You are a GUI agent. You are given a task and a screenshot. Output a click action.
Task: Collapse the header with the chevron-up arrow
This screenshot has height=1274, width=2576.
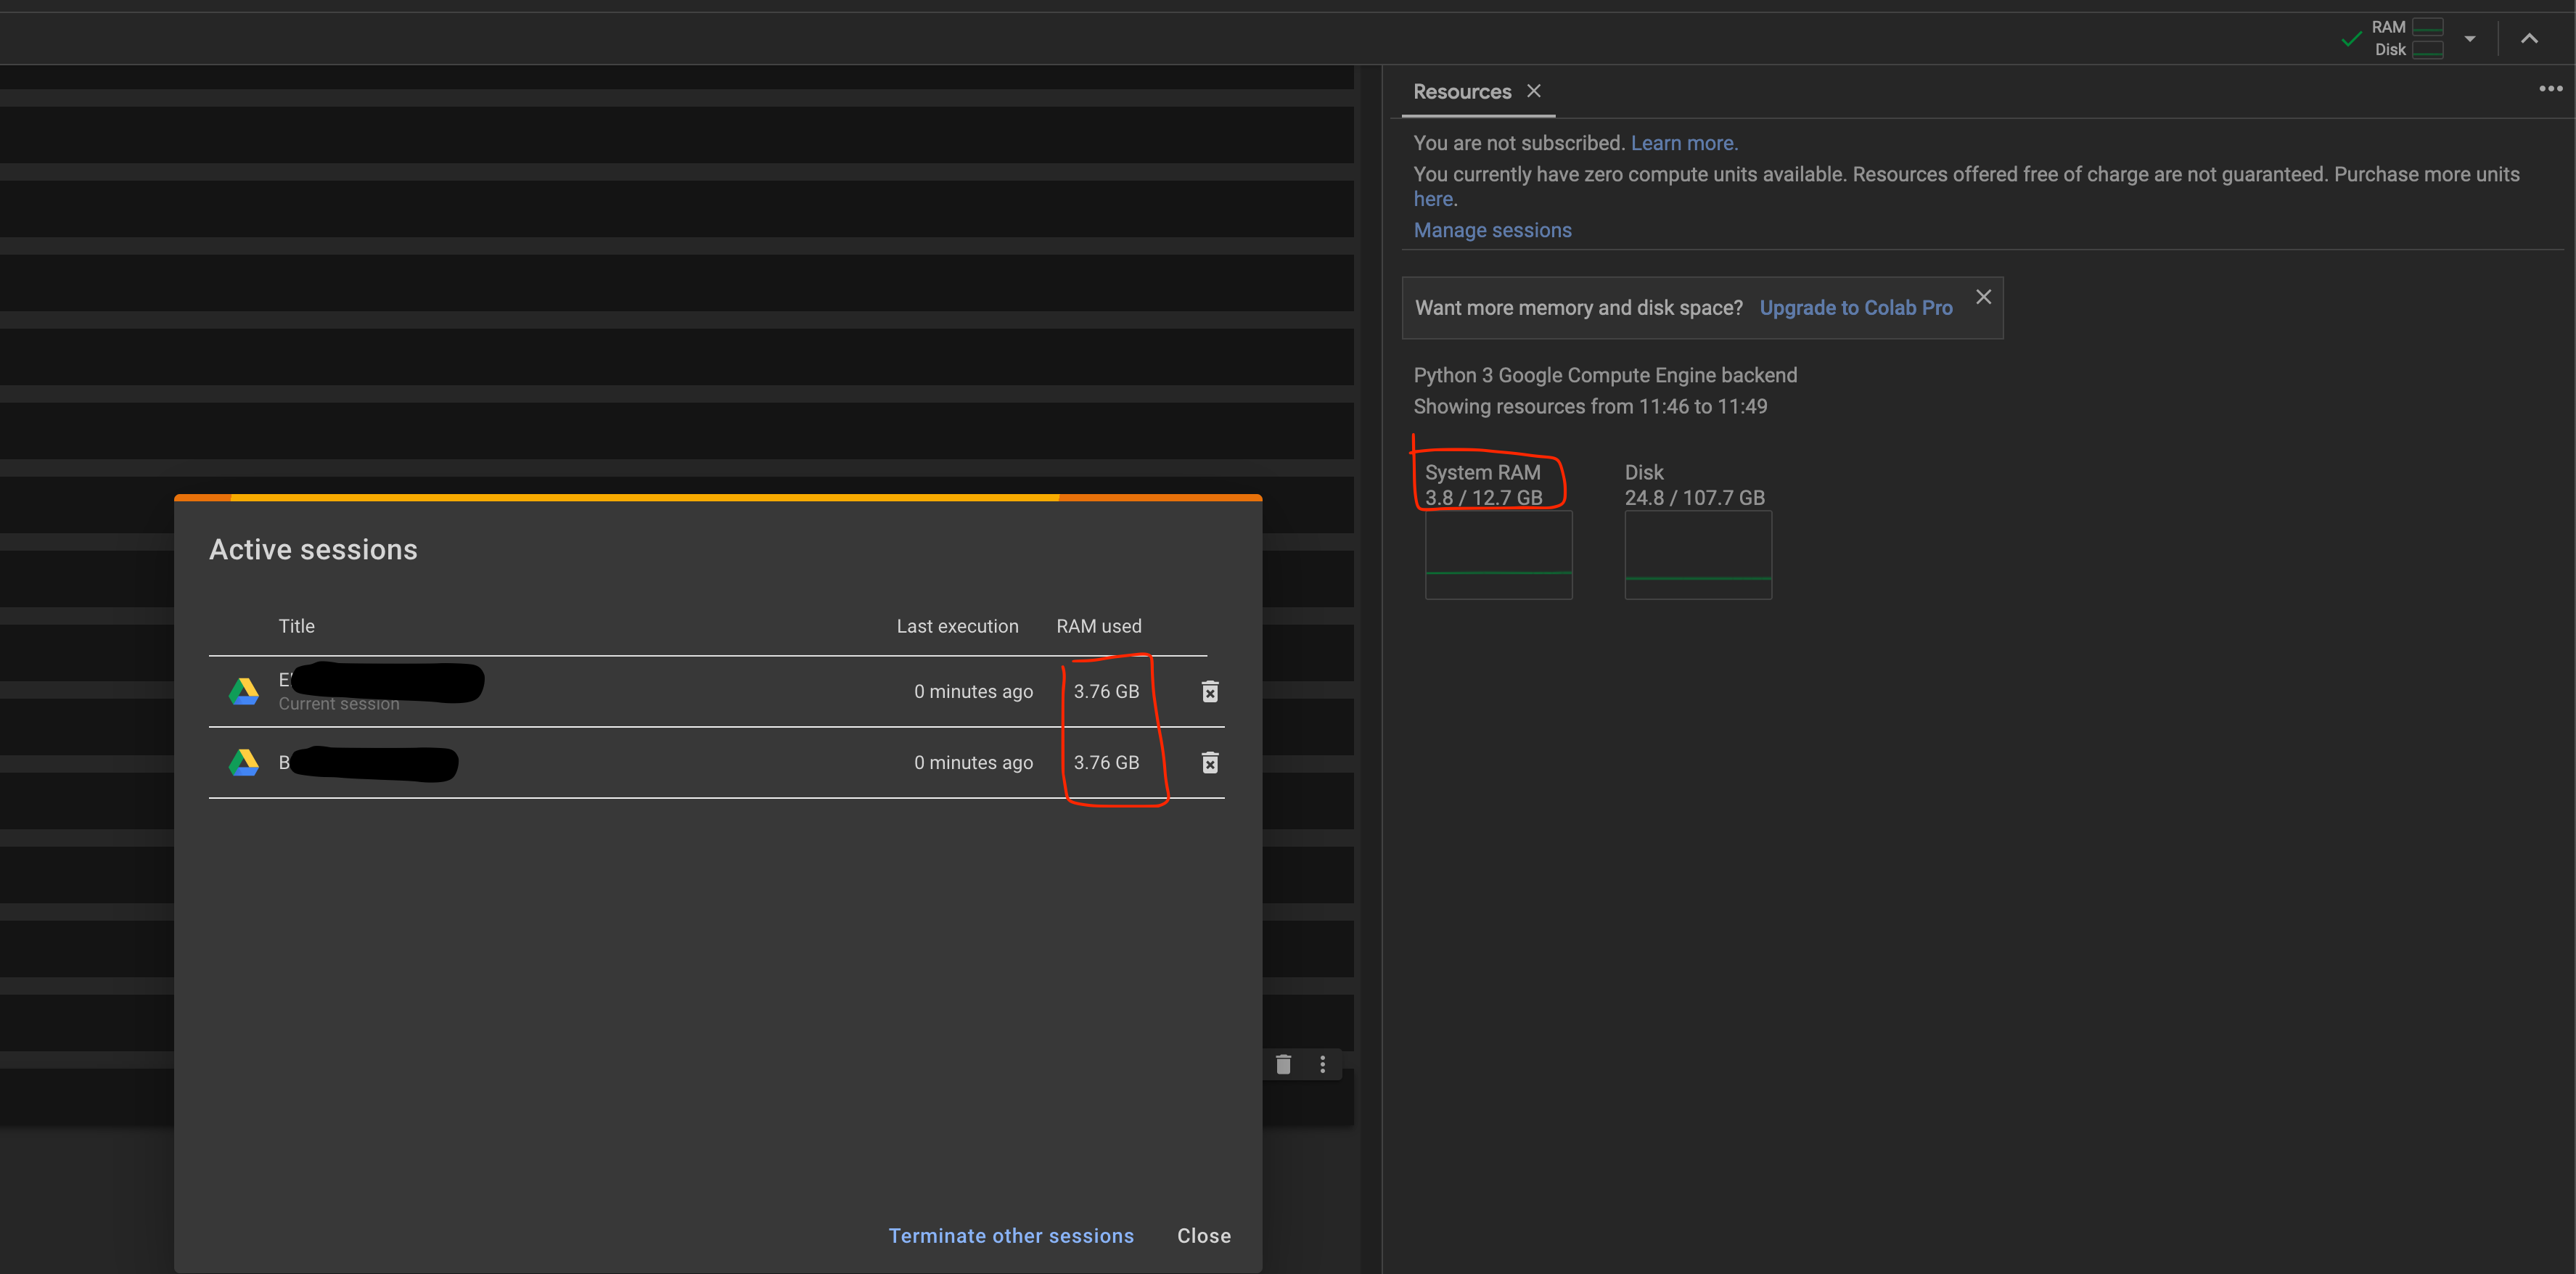2529,38
